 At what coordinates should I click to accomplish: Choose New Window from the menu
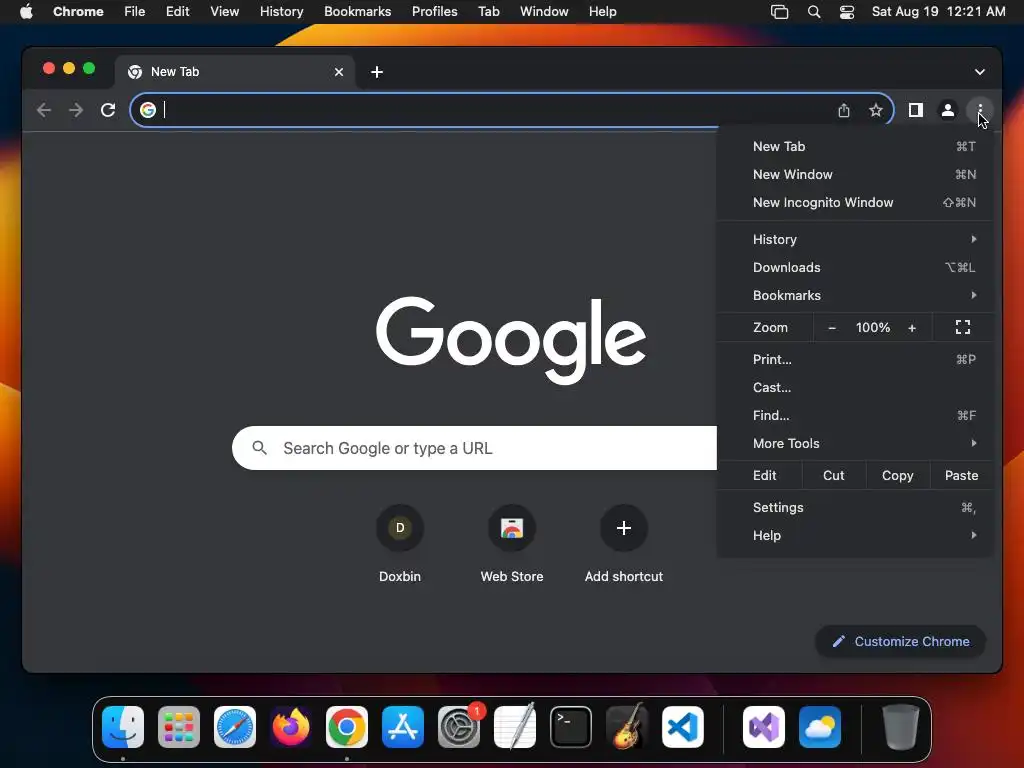tap(856, 174)
